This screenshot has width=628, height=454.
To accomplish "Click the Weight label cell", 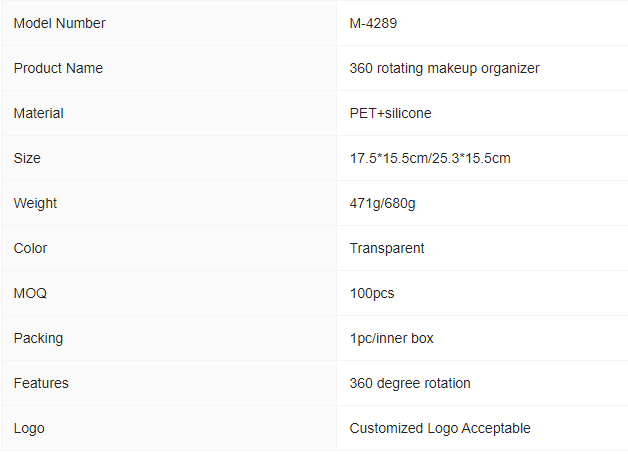I will [169, 203].
